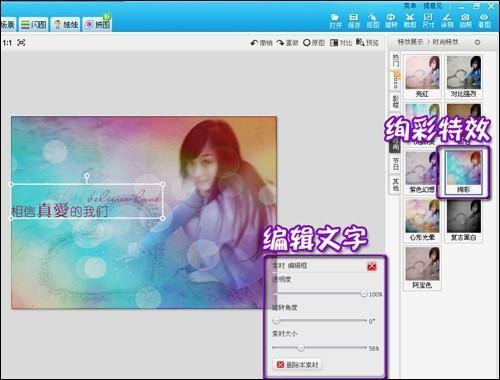Click the rotate handle above the text box
Image resolution: width=500 pixels, height=380 pixels.
87,175
